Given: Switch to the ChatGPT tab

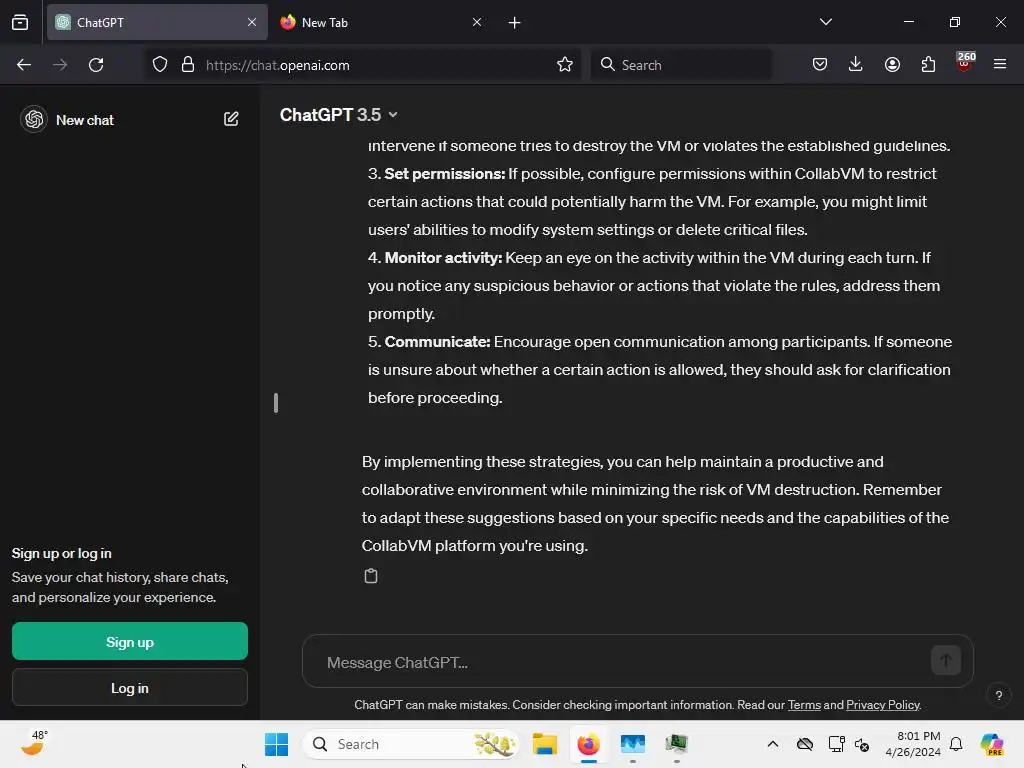Looking at the screenshot, I should point(157,22).
